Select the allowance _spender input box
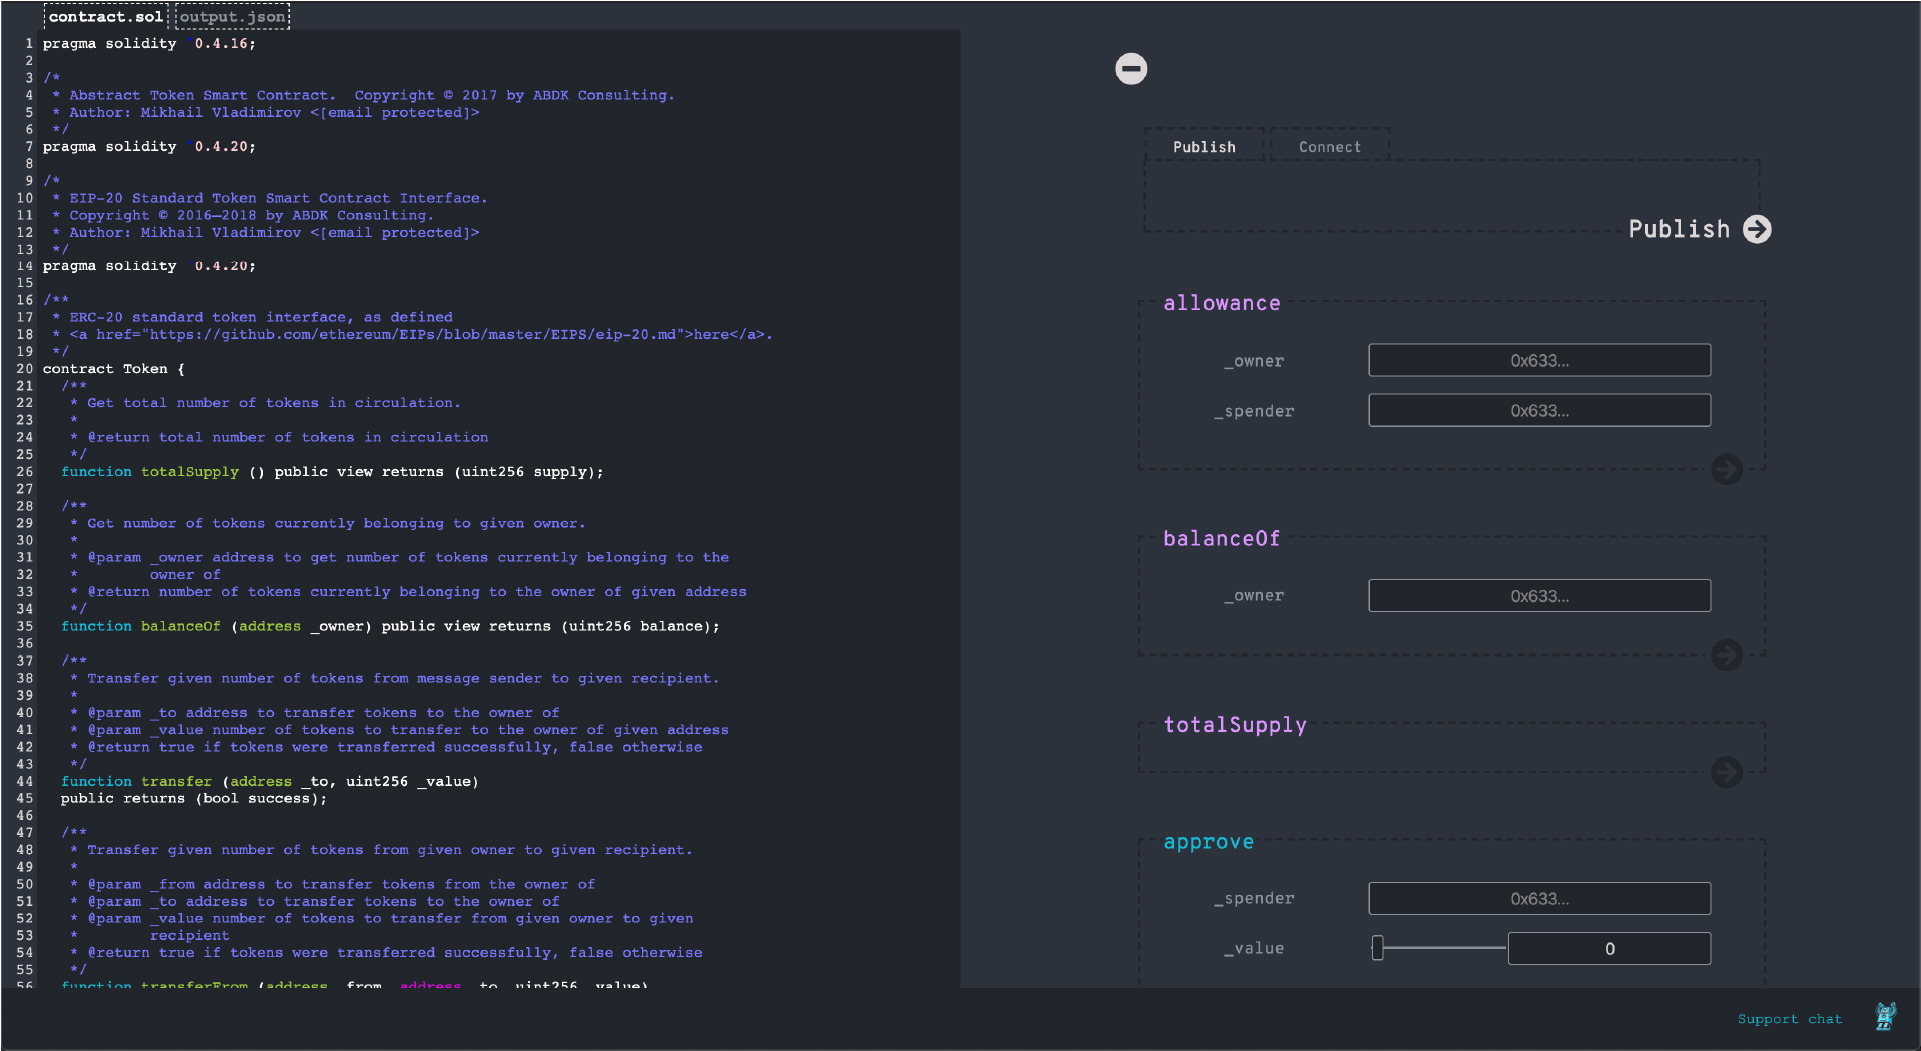 pos(1538,410)
